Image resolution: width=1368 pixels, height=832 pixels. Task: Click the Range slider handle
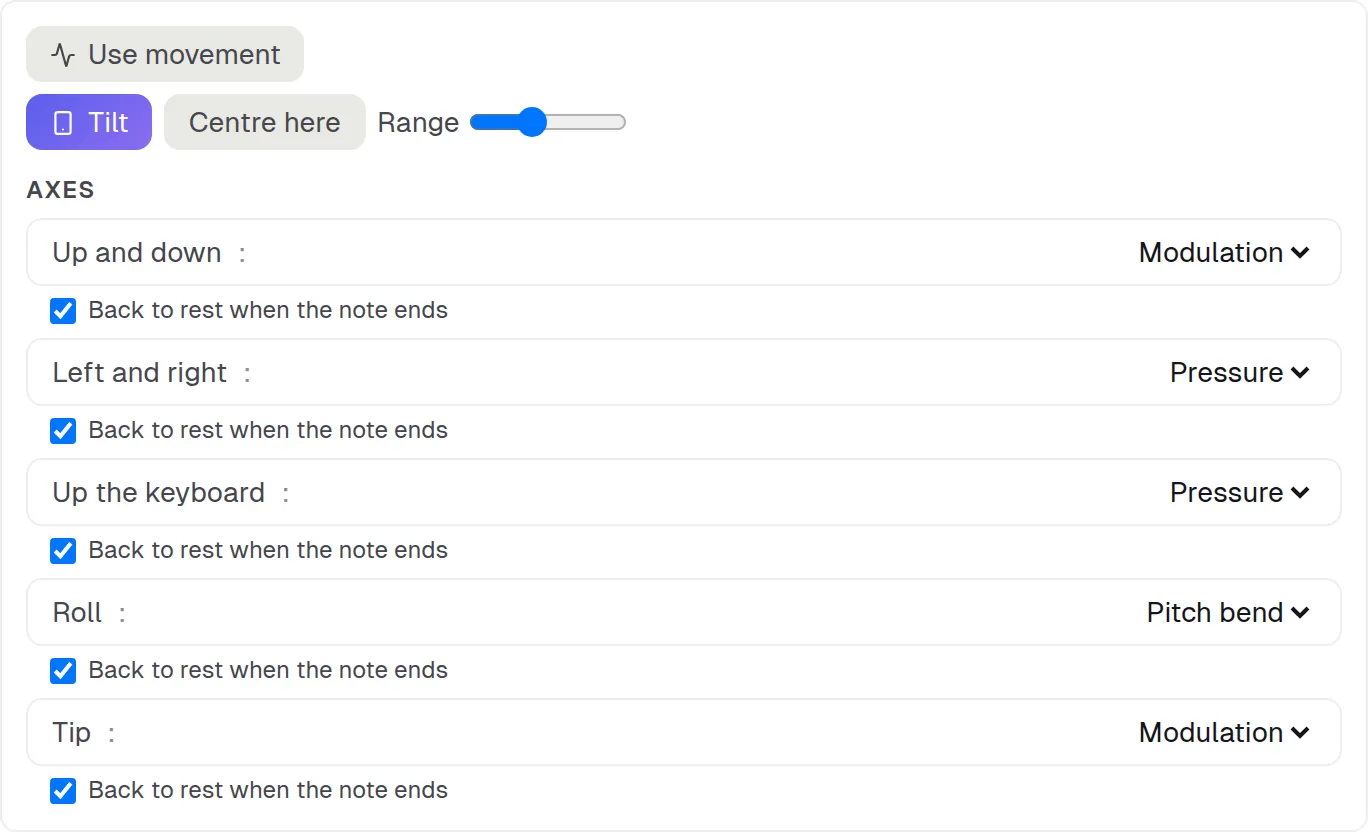(x=532, y=122)
